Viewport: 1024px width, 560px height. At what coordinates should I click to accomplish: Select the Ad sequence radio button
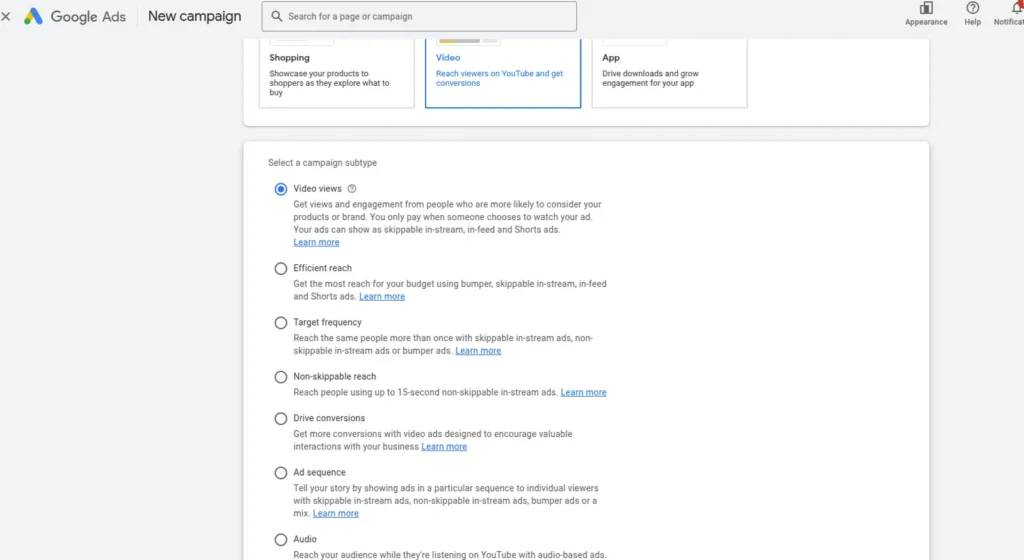pos(281,472)
